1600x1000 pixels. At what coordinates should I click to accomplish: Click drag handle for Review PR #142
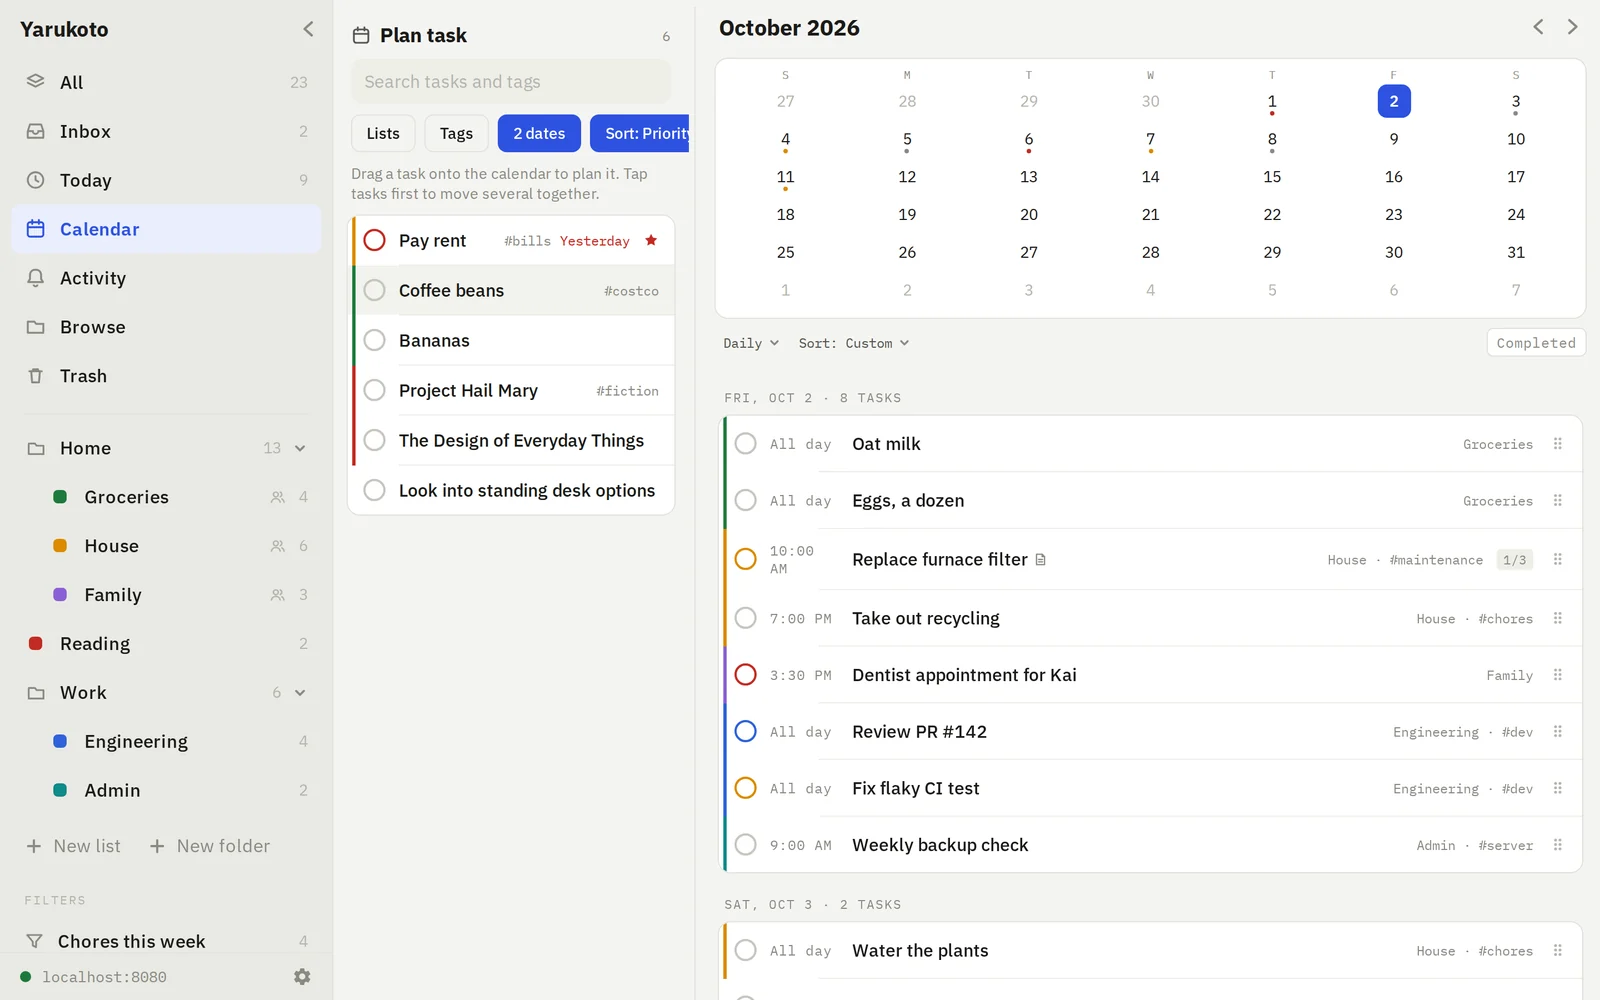(x=1557, y=732)
